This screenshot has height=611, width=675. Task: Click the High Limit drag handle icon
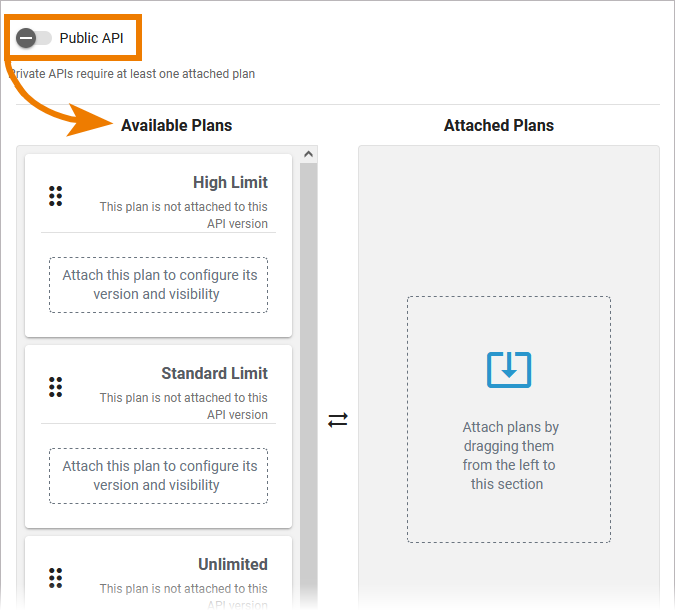pyautogui.click(x=56, y=196)
